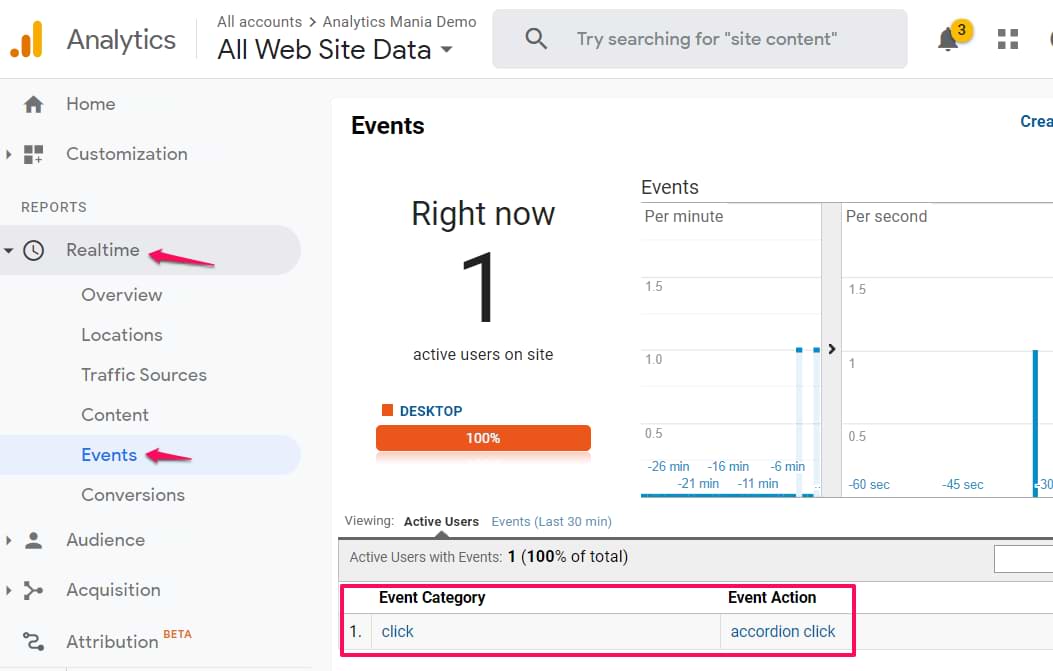1053x671 pixels.
Task: Click the Attribution loop icon
Action: 34,641
